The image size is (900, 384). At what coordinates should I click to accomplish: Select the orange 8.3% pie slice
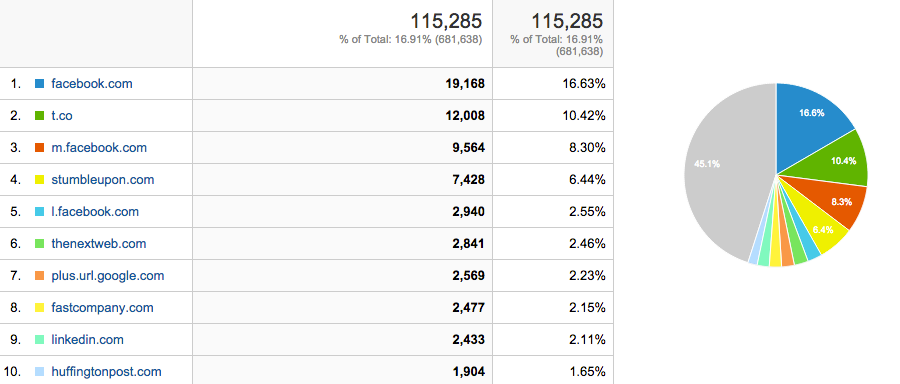tap(840, 202)
